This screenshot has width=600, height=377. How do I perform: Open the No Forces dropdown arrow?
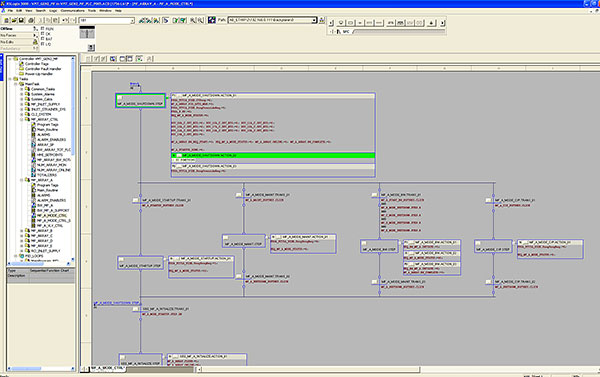pos(35,35)
